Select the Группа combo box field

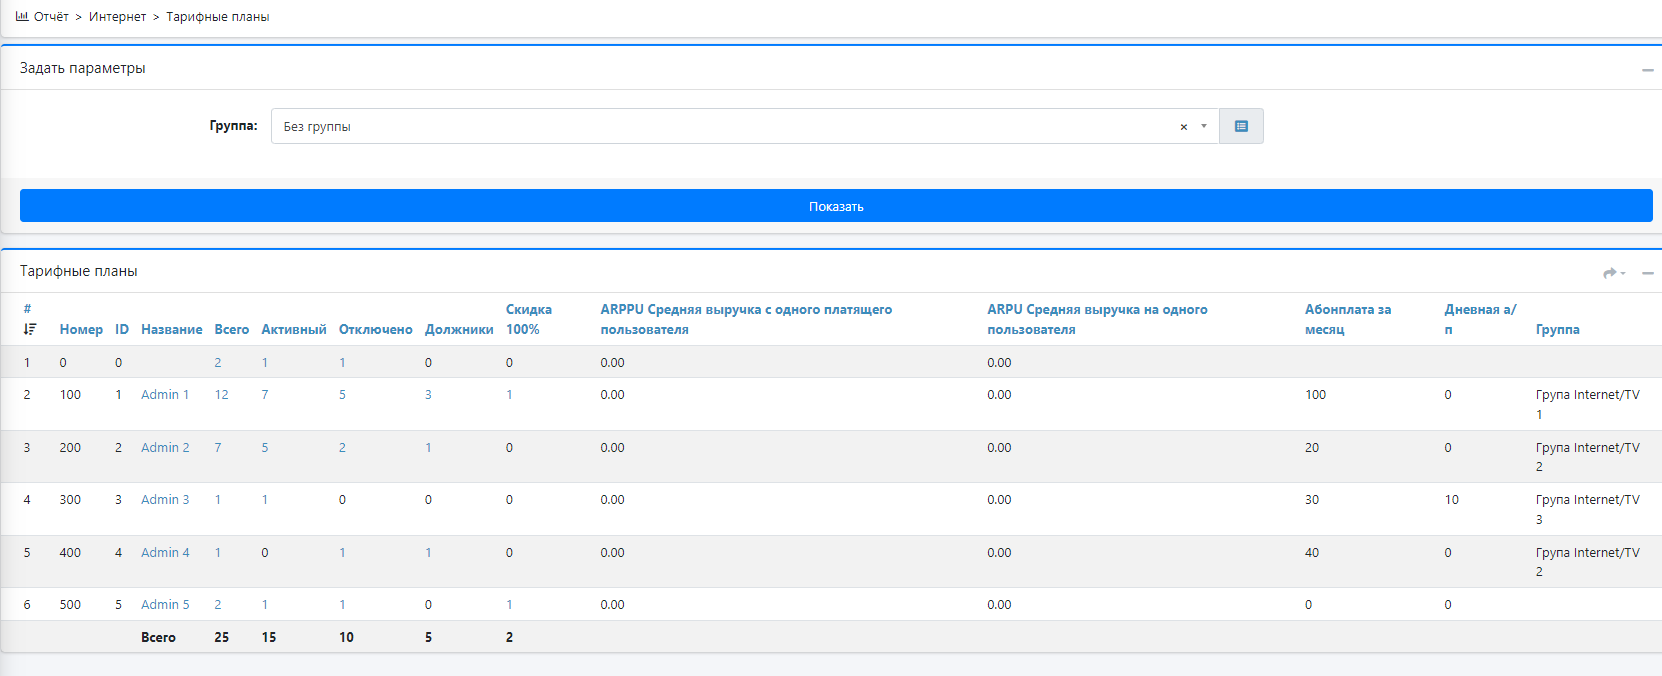745,126
